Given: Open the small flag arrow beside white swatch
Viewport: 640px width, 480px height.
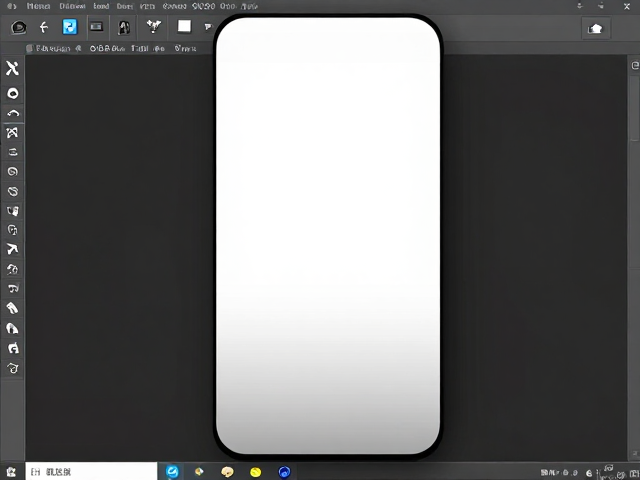Looking at the screenshot, I should [x=208, y=27].
